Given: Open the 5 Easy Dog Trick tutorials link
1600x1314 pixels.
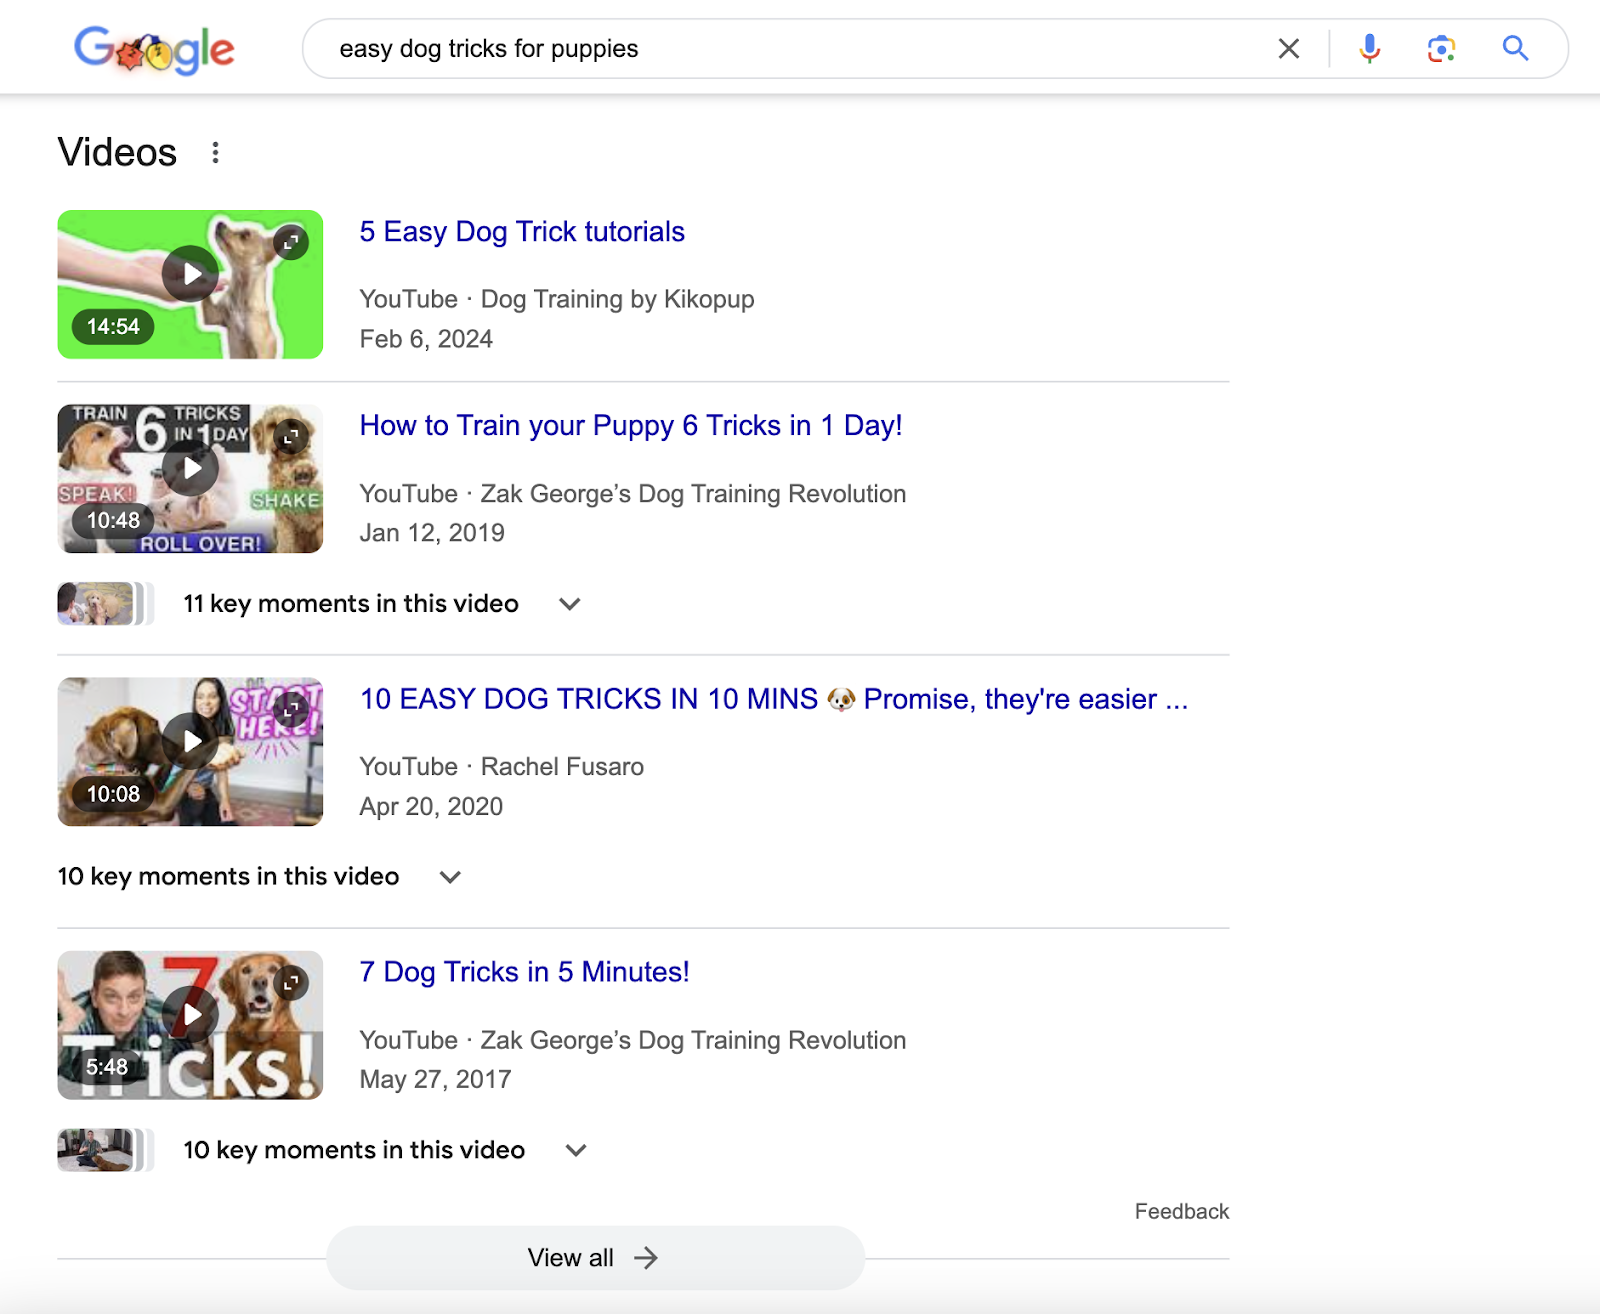Looking at the screenshot, I should [x=521, y=232].
